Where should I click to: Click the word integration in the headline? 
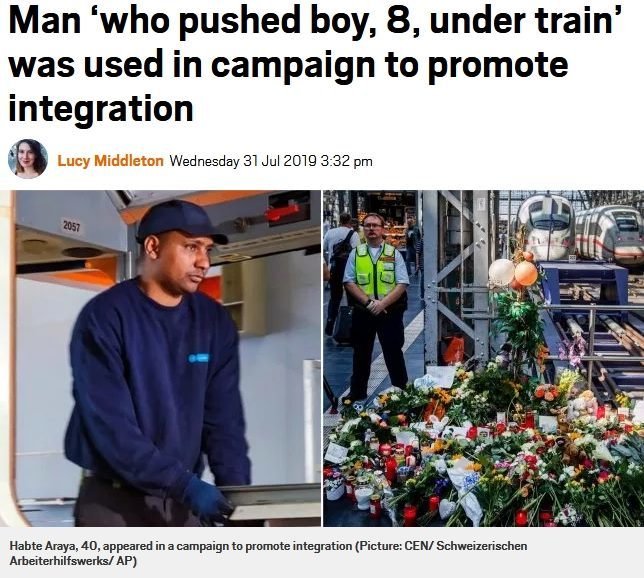point(101,108)
